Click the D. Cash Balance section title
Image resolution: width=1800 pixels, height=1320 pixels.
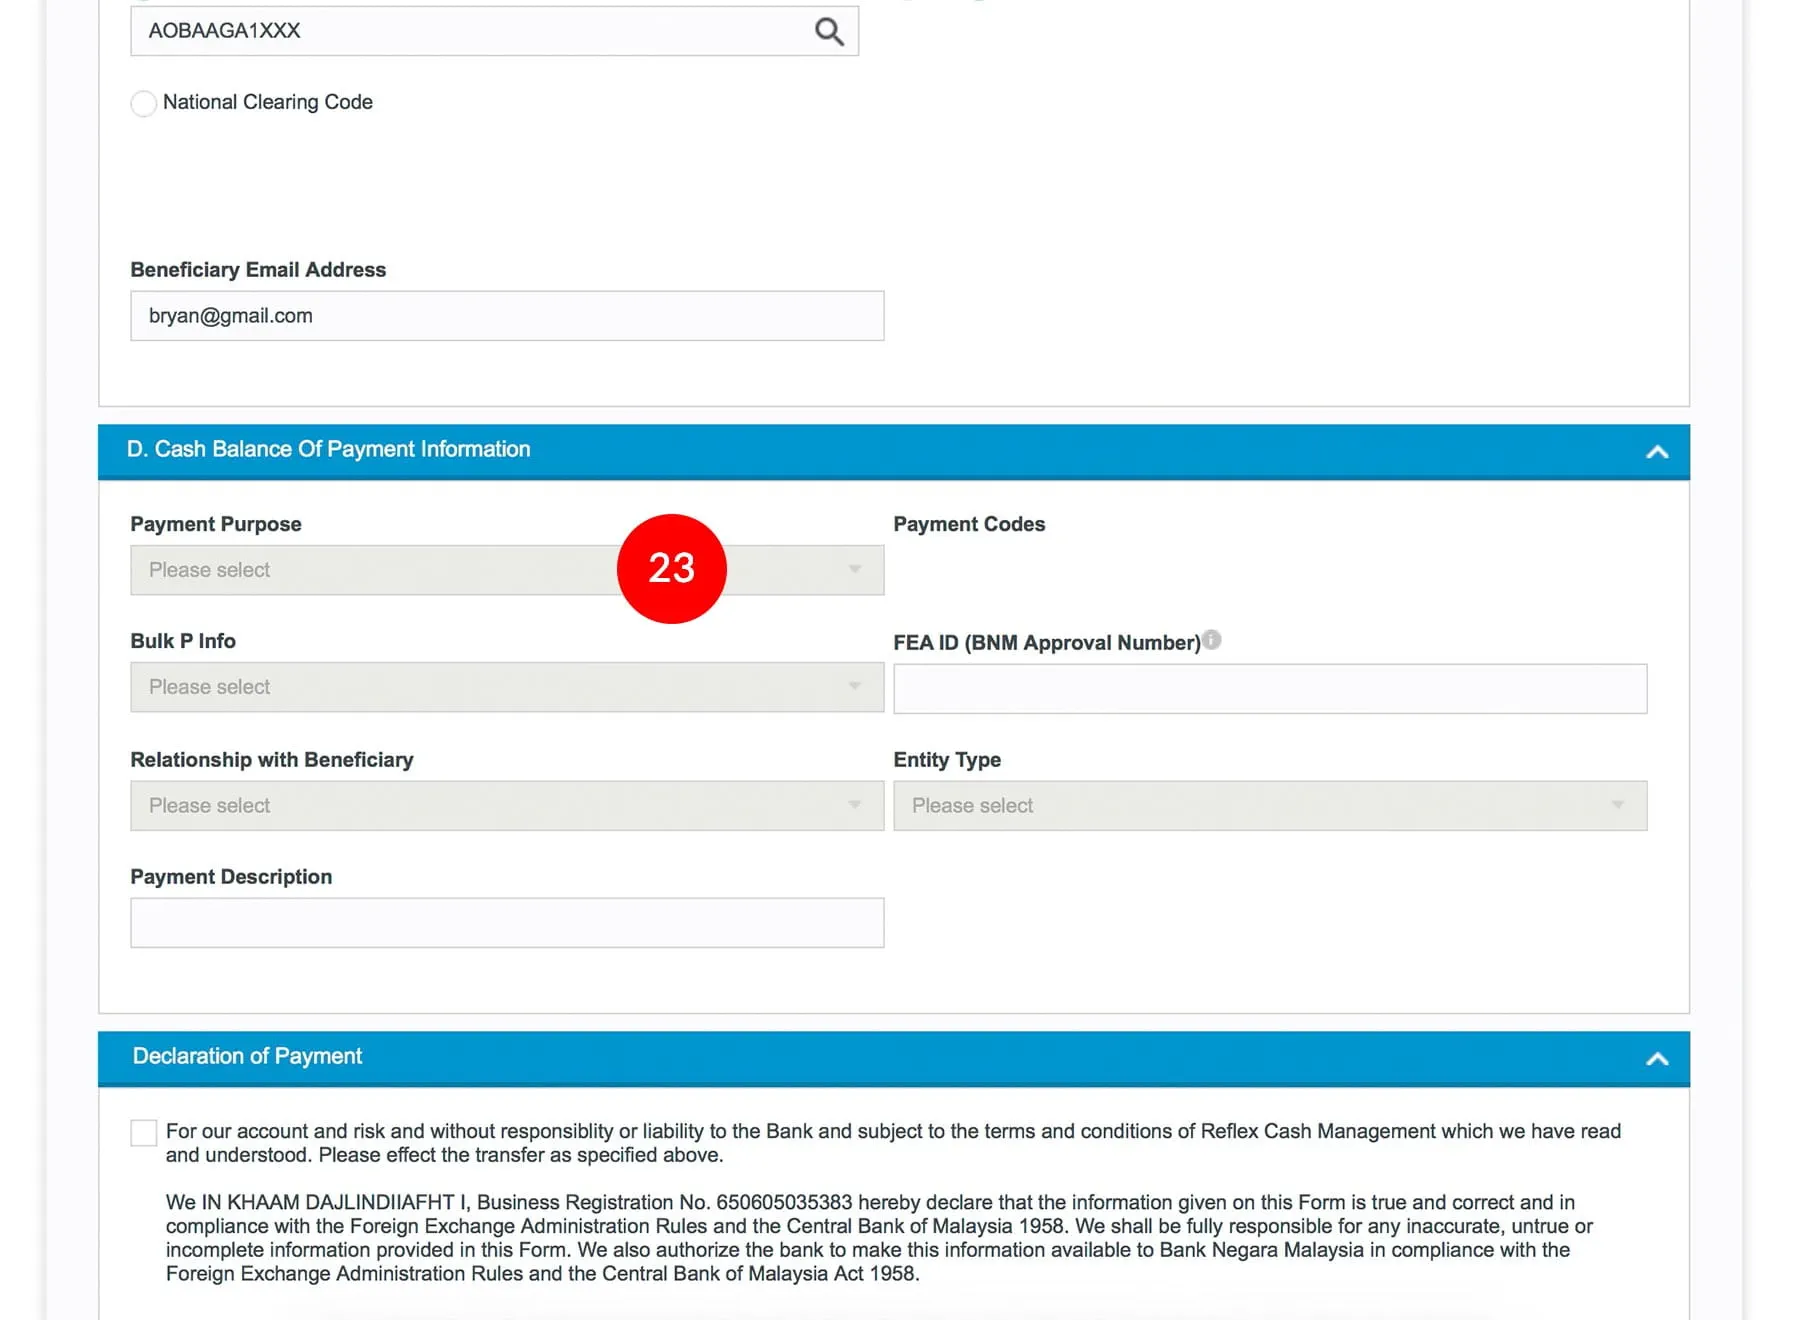[x=328, y=450]
